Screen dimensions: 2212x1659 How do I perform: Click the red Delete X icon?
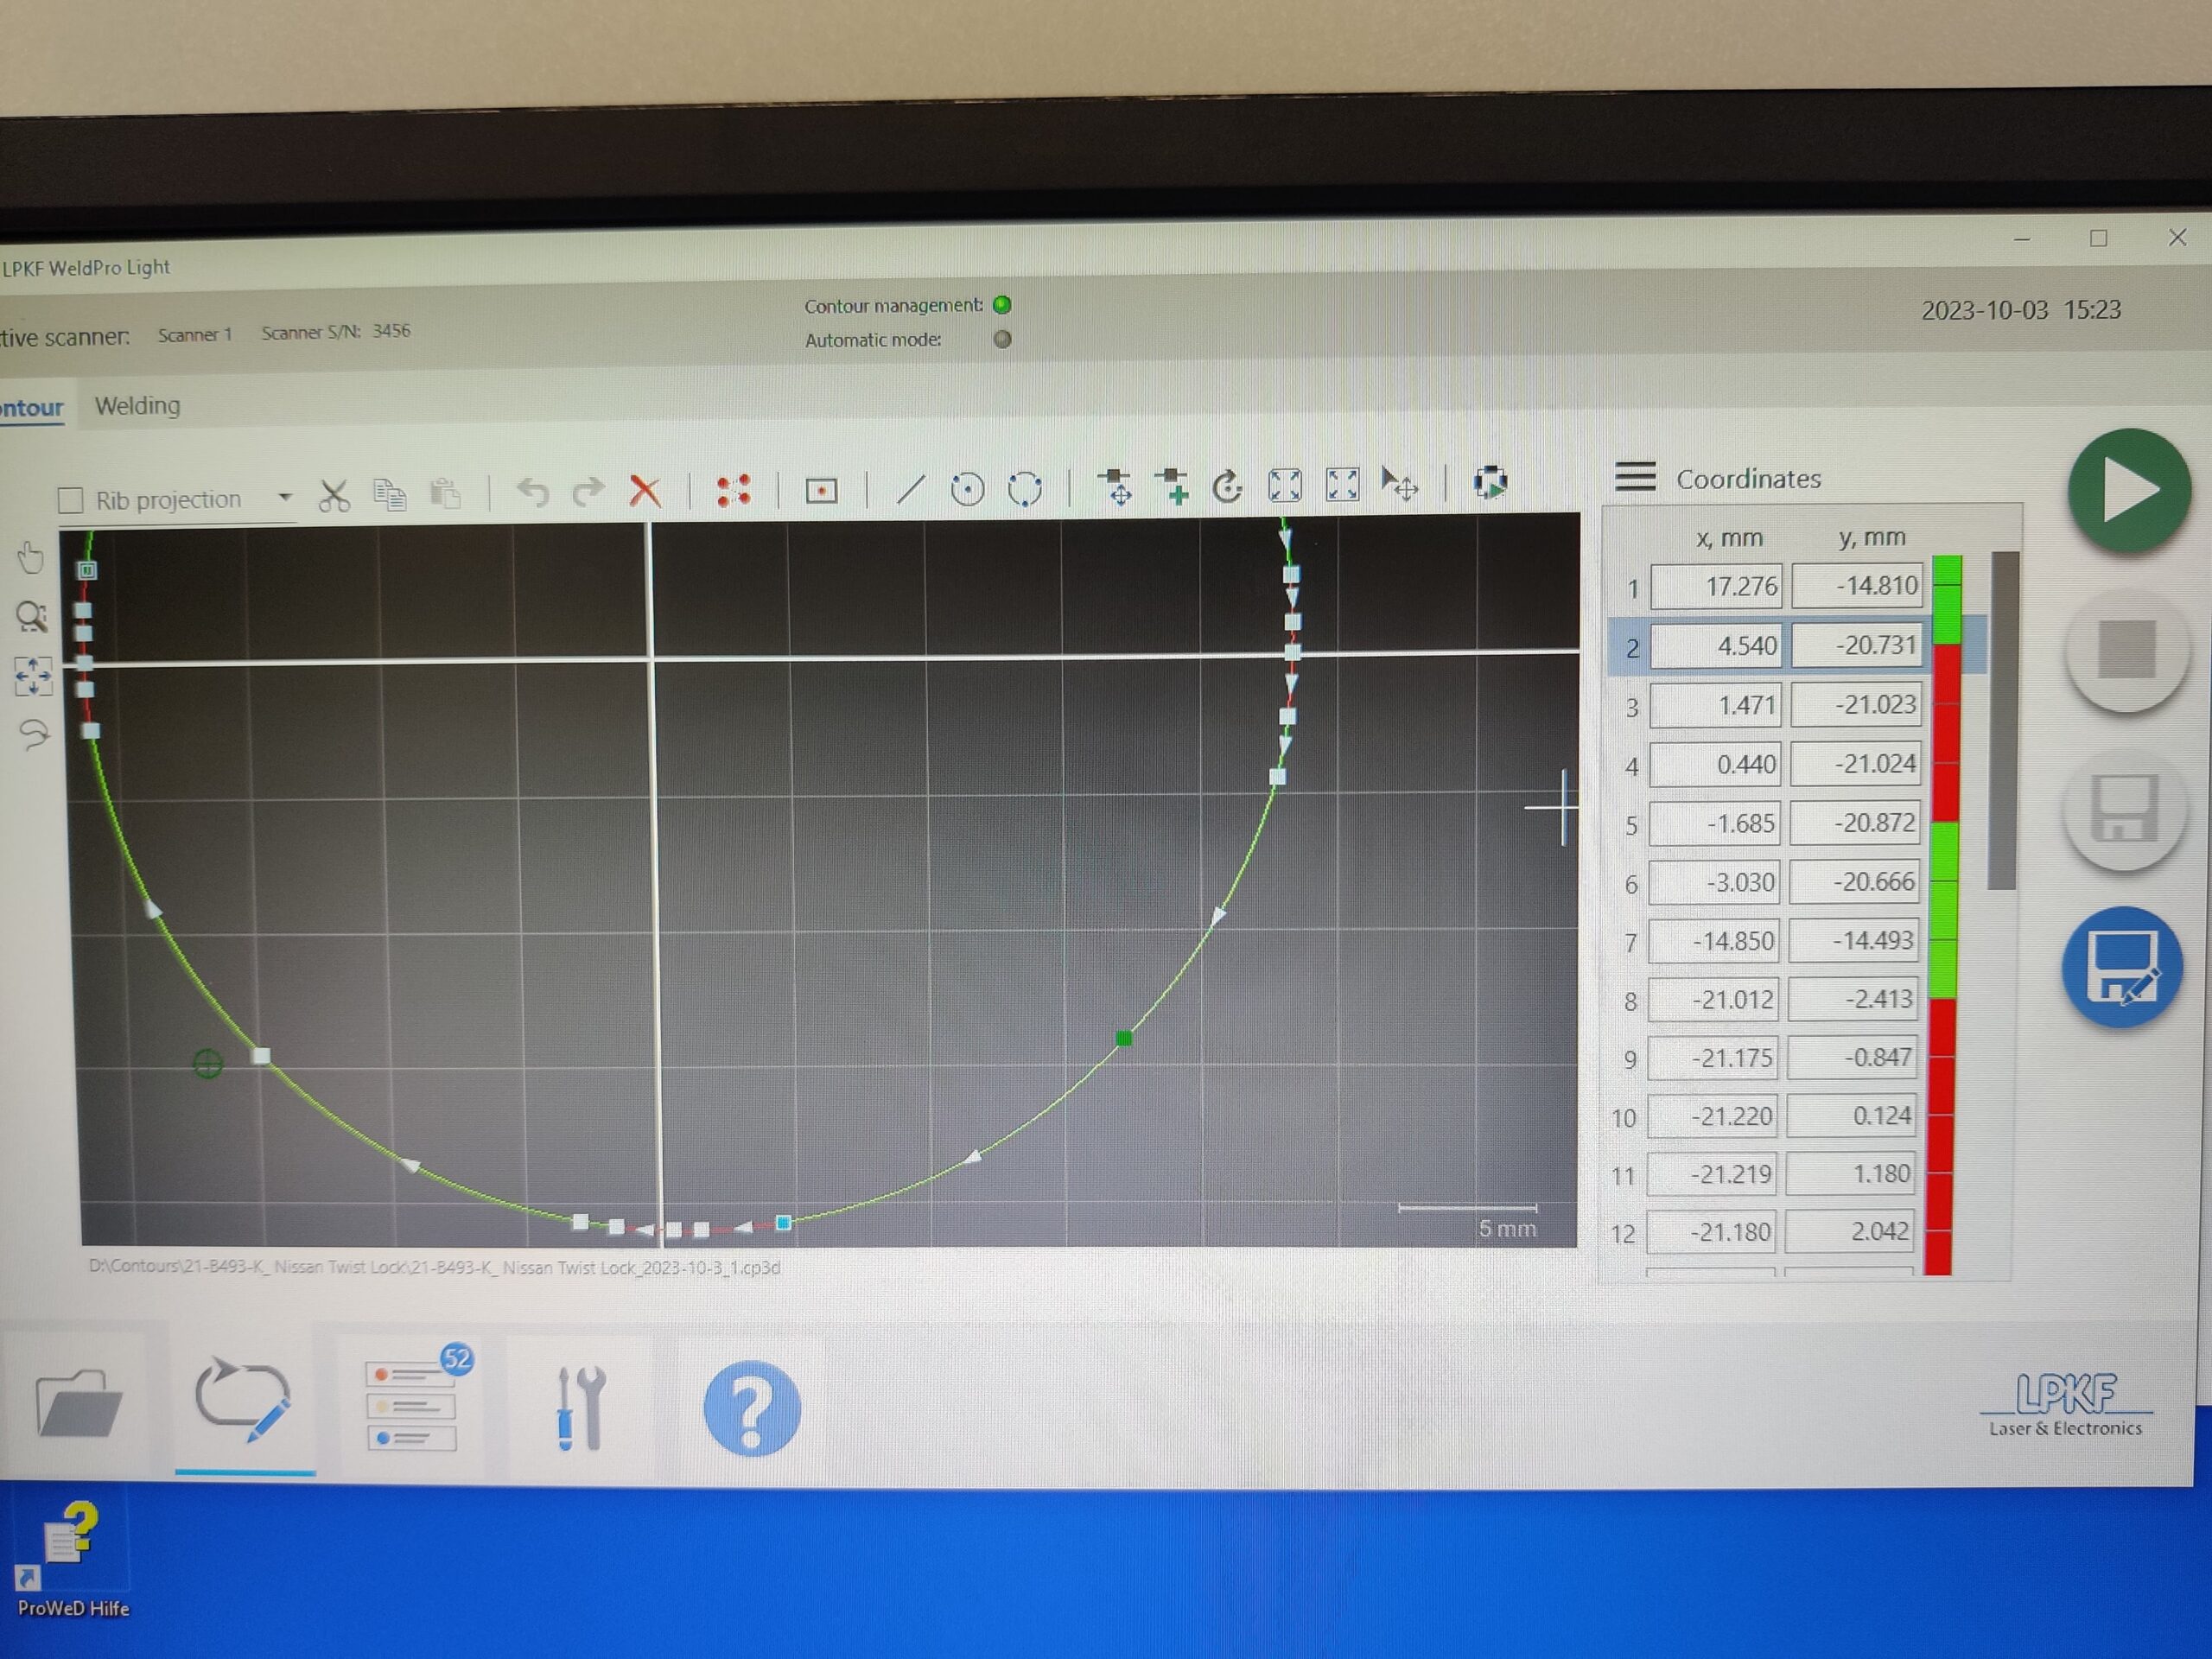645,491
